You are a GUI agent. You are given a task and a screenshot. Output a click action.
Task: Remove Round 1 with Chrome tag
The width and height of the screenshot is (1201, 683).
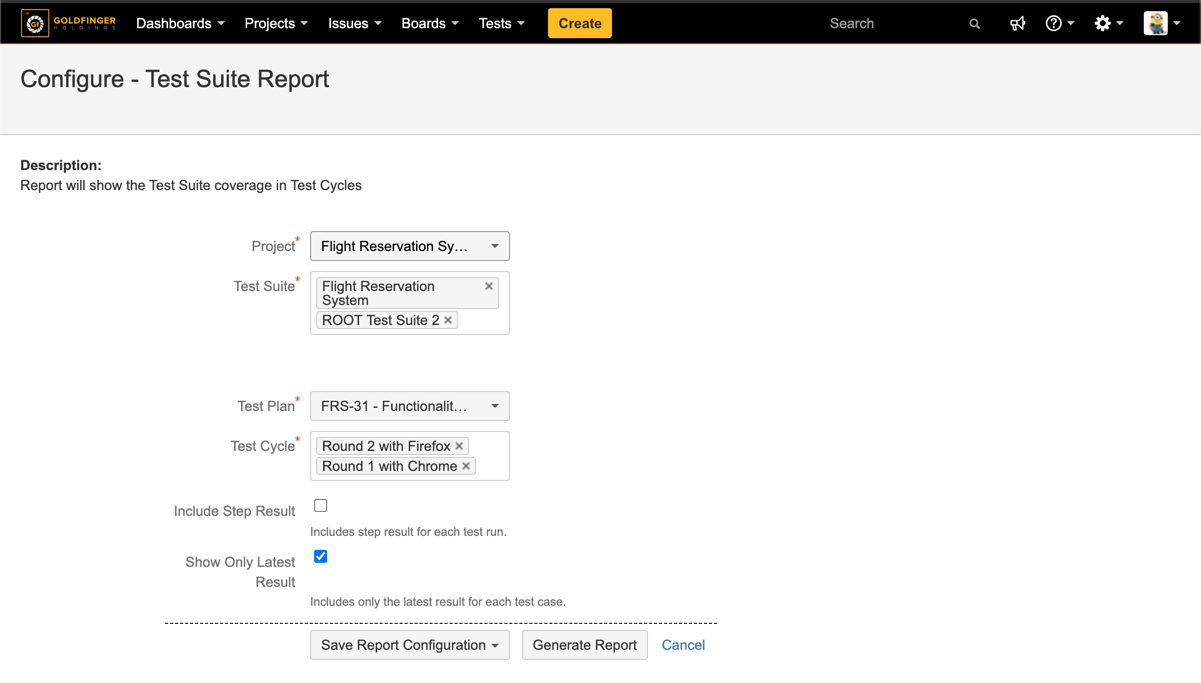tap(466, 466)
